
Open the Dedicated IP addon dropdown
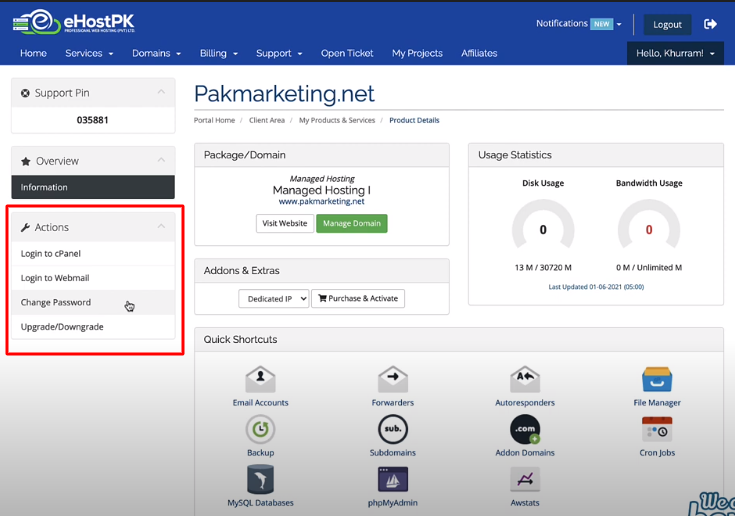click(x=274, y=299)
